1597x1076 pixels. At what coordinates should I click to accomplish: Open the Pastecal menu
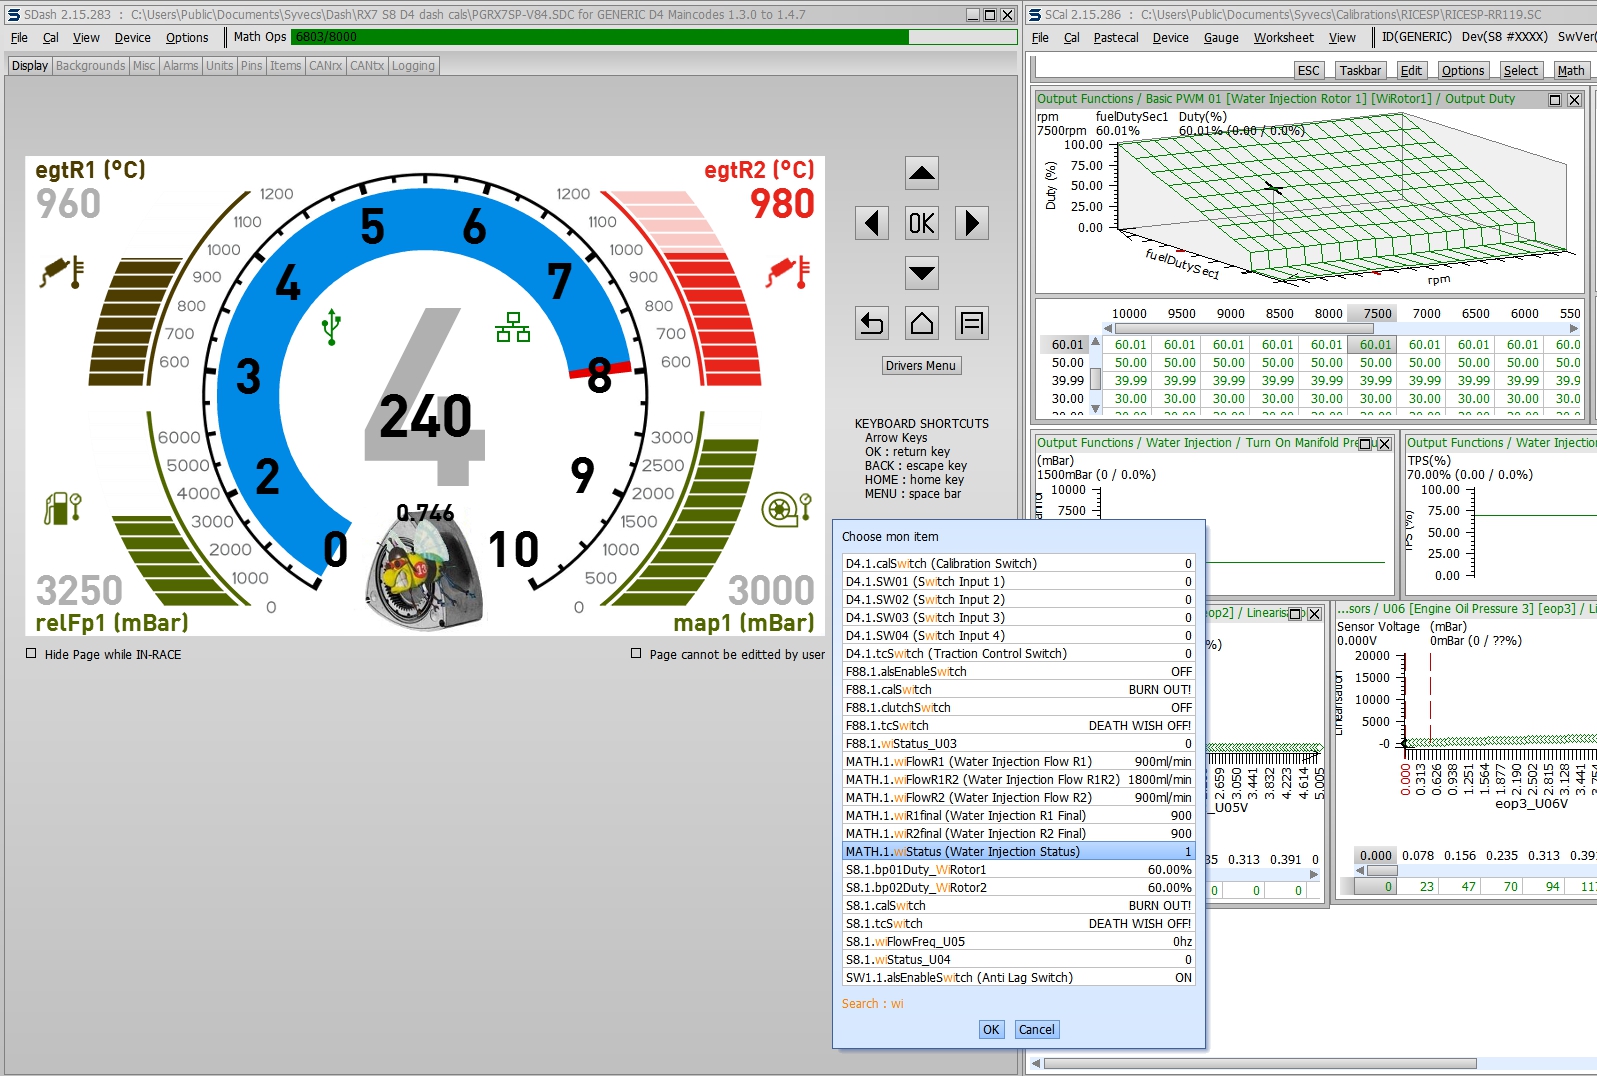click(x=1115, y=38)
